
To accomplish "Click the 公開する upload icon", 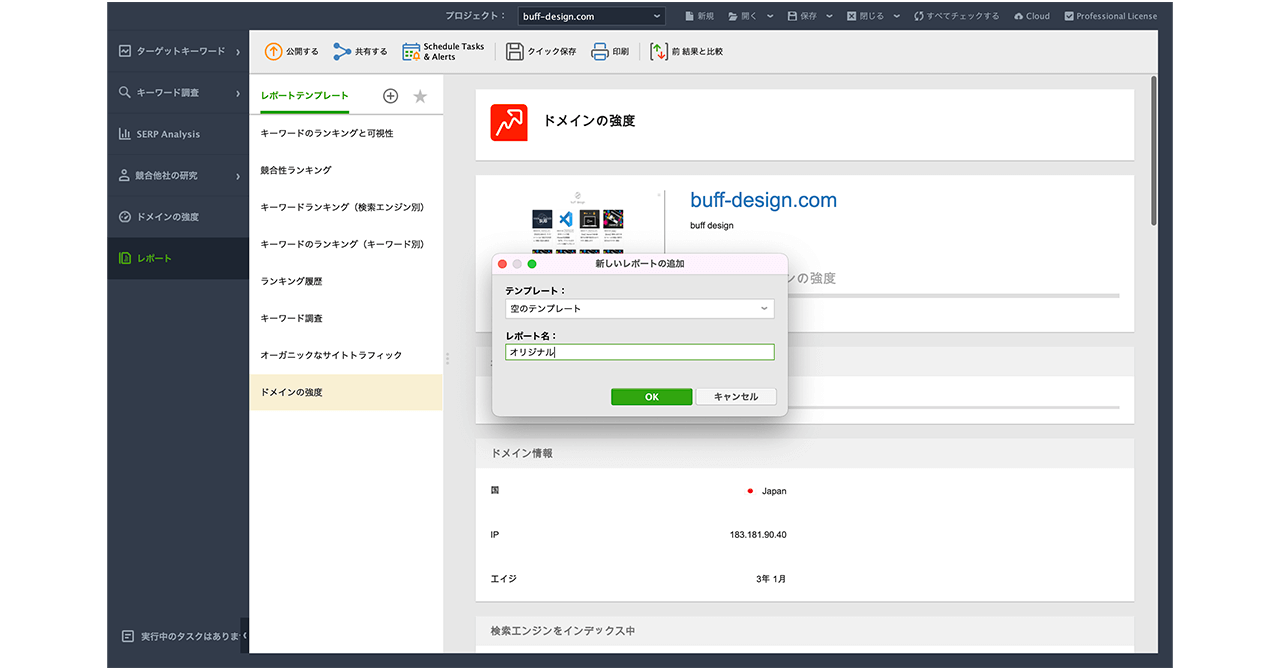I will pyautogui.click(x=273, y=51).
